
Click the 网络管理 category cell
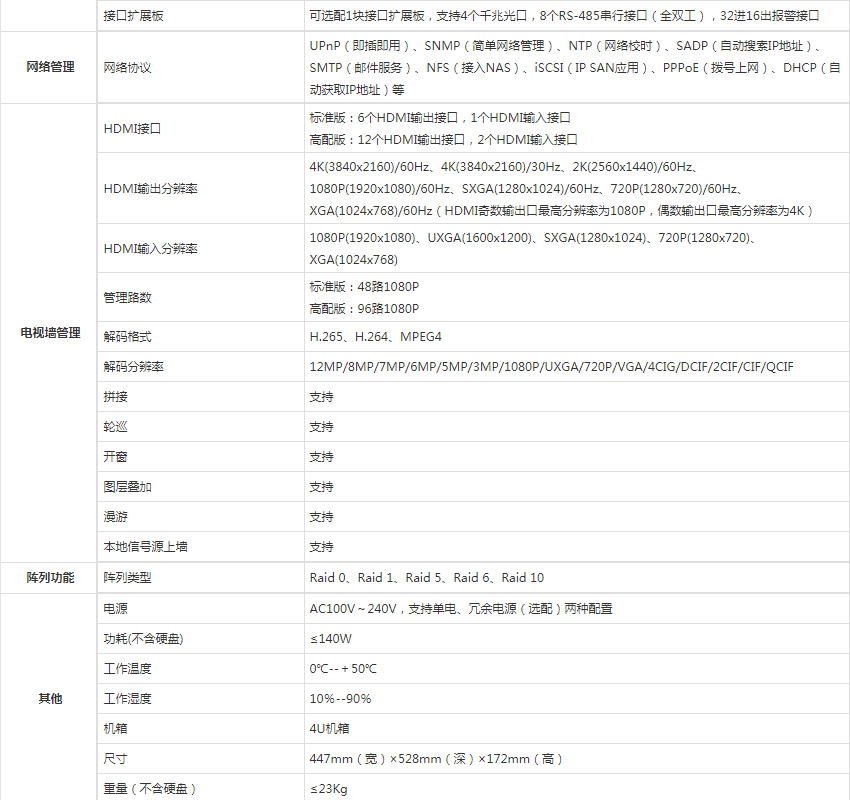click(49, 67)
